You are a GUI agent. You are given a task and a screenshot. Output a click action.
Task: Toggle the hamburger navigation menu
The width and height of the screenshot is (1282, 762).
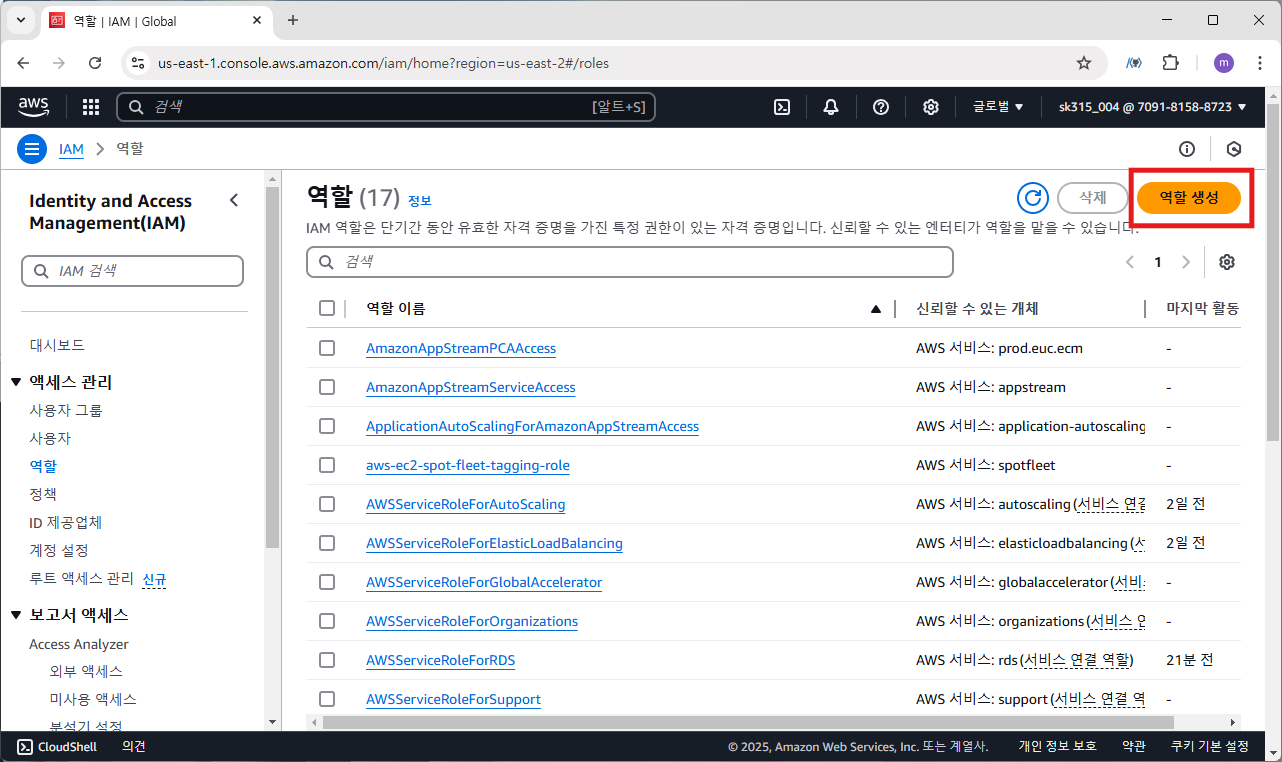click(32, 149)
